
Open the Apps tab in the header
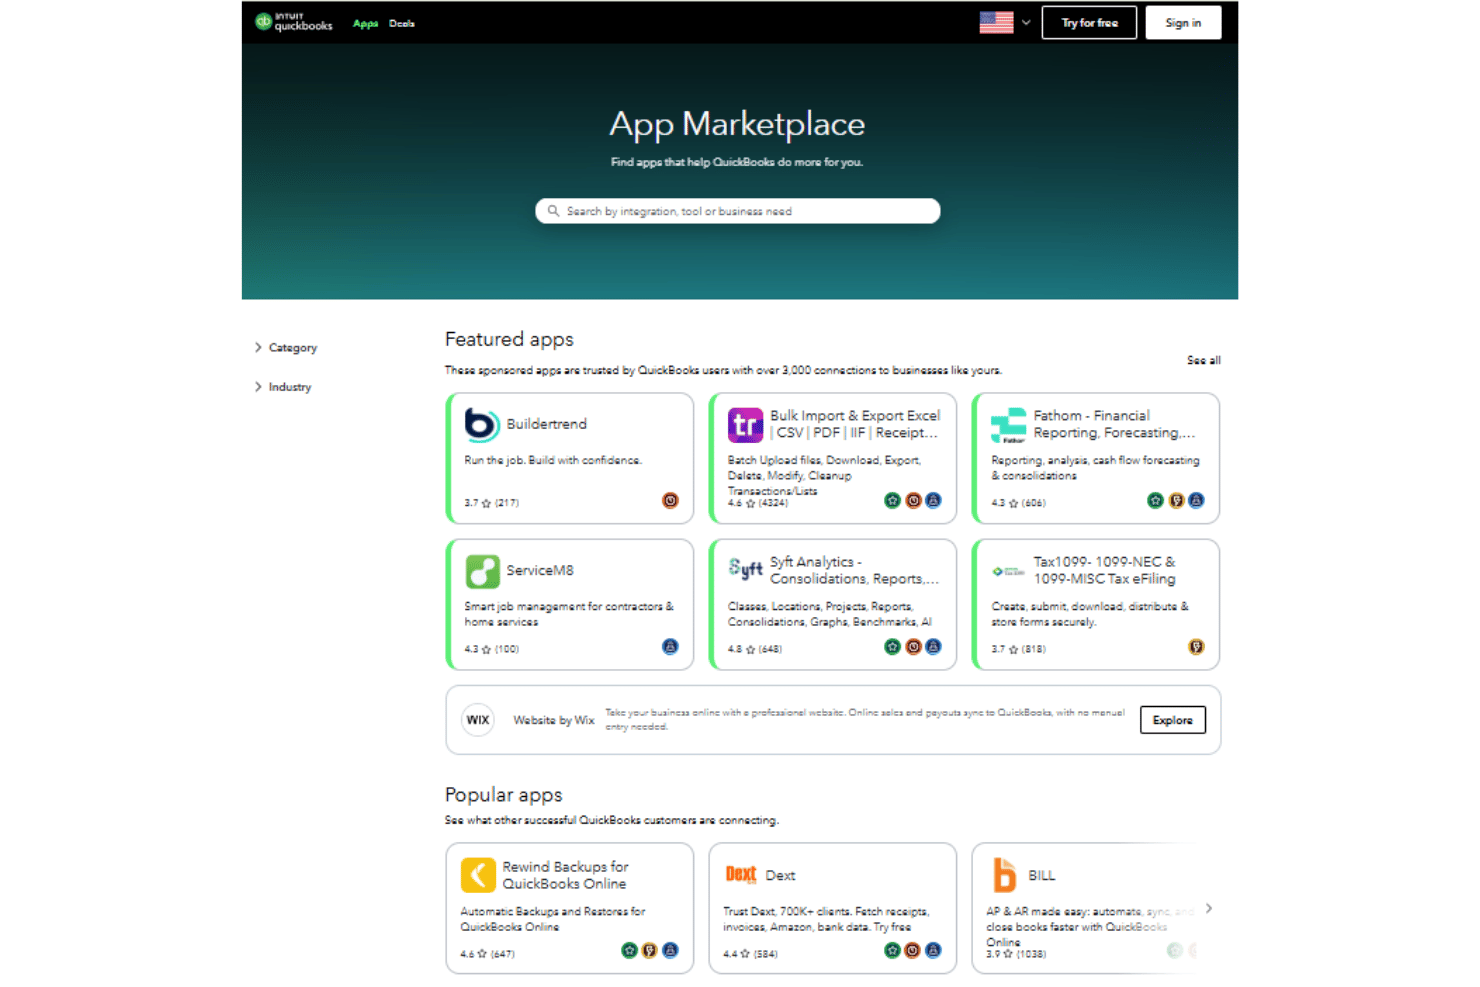[x=365, y=23]
